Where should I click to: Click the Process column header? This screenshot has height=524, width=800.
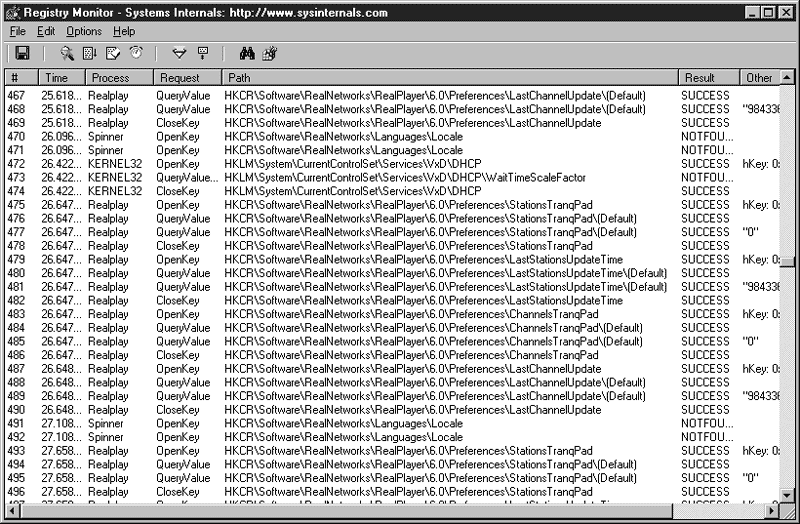[x=117, y=78]
